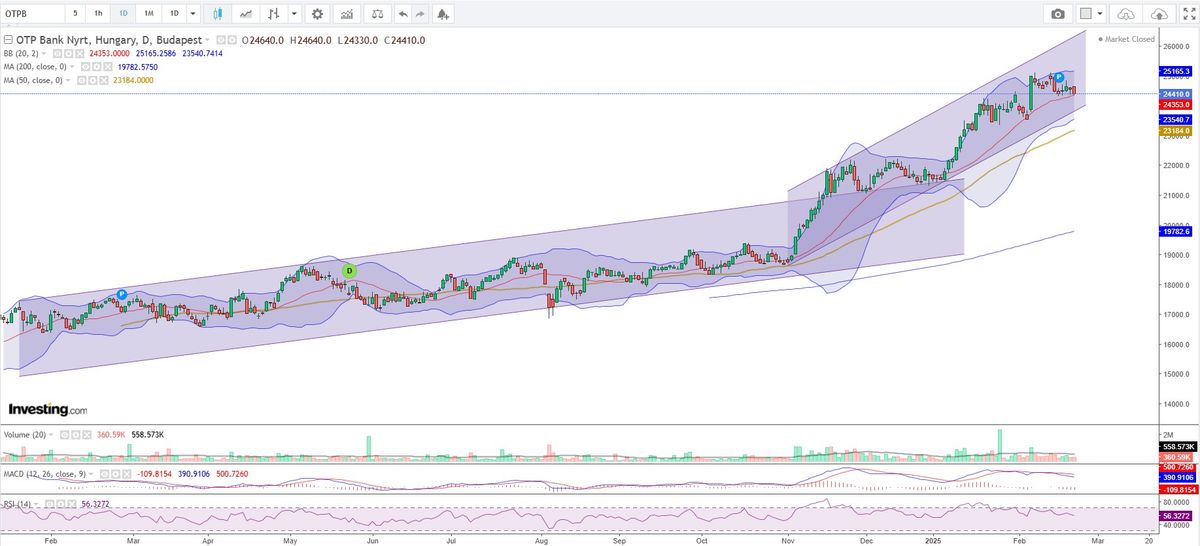The image size is (1200, 546).
Task: Select the 1M interval
Action: pos(149,14)
